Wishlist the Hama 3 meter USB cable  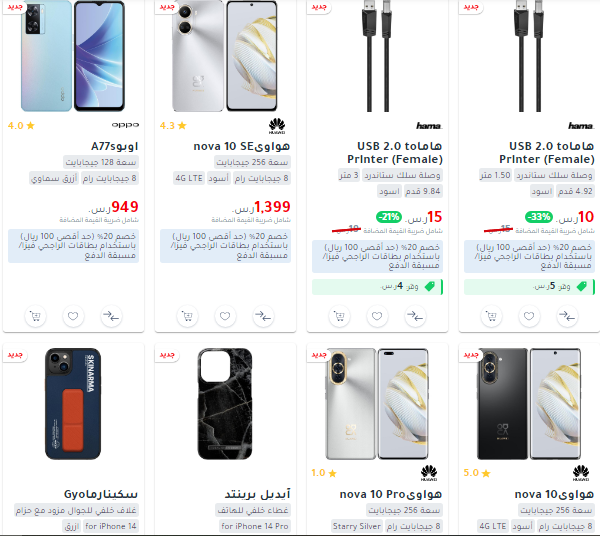pyautogui.click(x=377, y=316)
